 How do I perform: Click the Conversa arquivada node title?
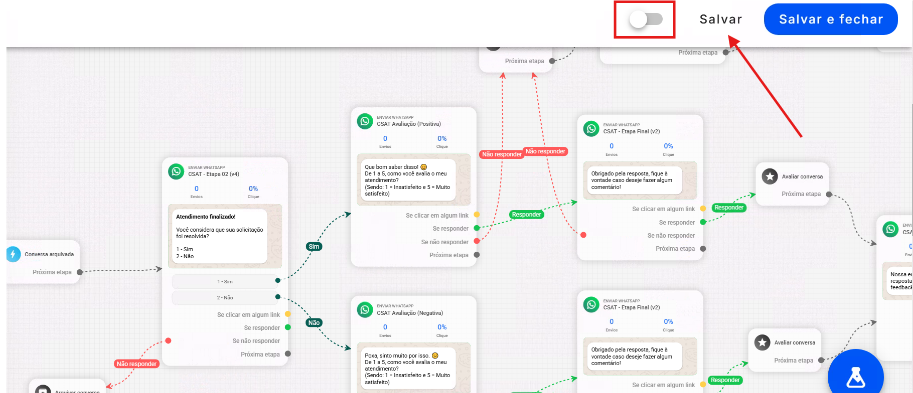49,254
